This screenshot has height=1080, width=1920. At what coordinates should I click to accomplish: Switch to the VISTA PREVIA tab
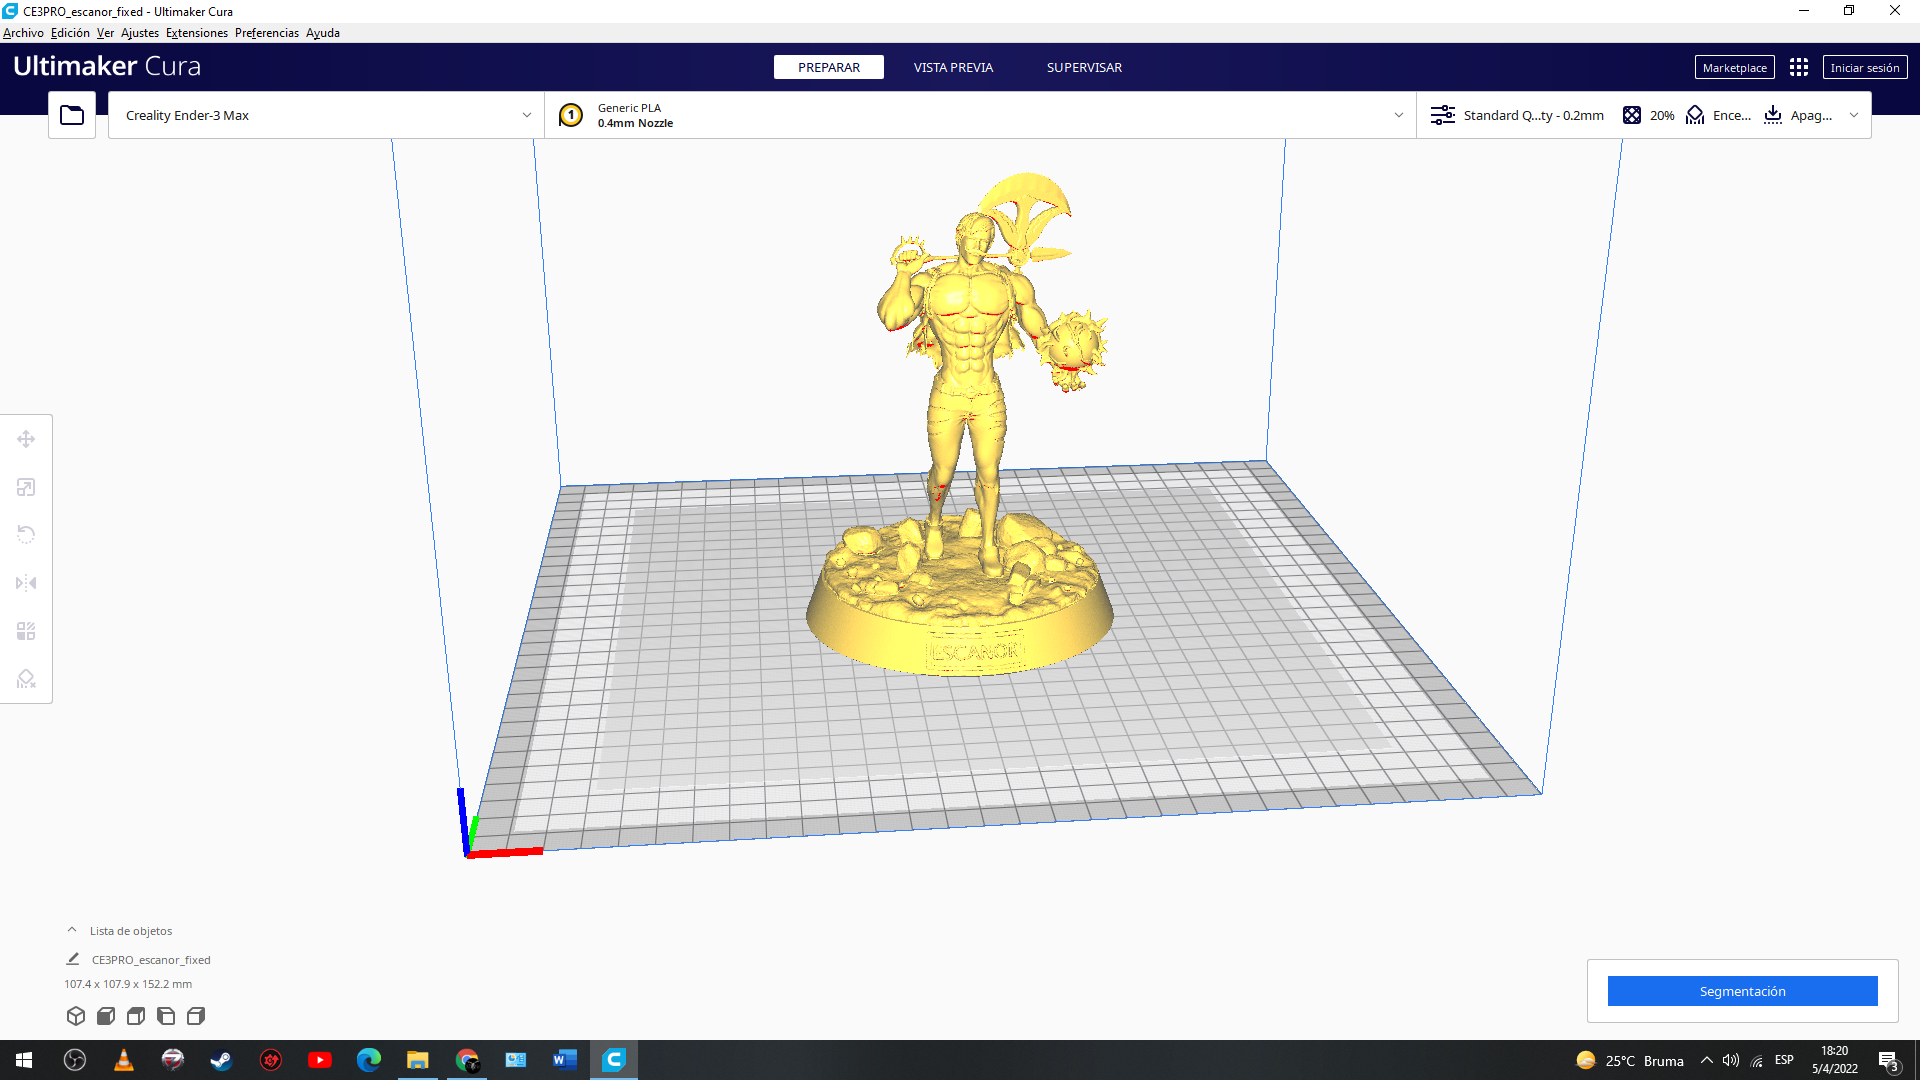pyautogui.click(x=952, y=67)
